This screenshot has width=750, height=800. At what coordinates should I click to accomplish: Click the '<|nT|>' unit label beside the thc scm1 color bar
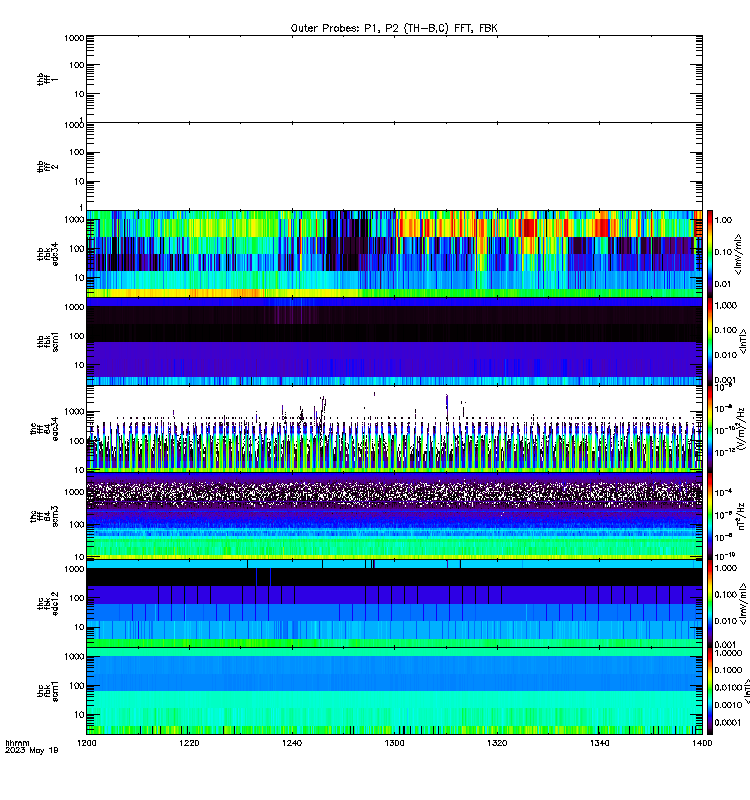pyautogui.click(x=745, y=691)
